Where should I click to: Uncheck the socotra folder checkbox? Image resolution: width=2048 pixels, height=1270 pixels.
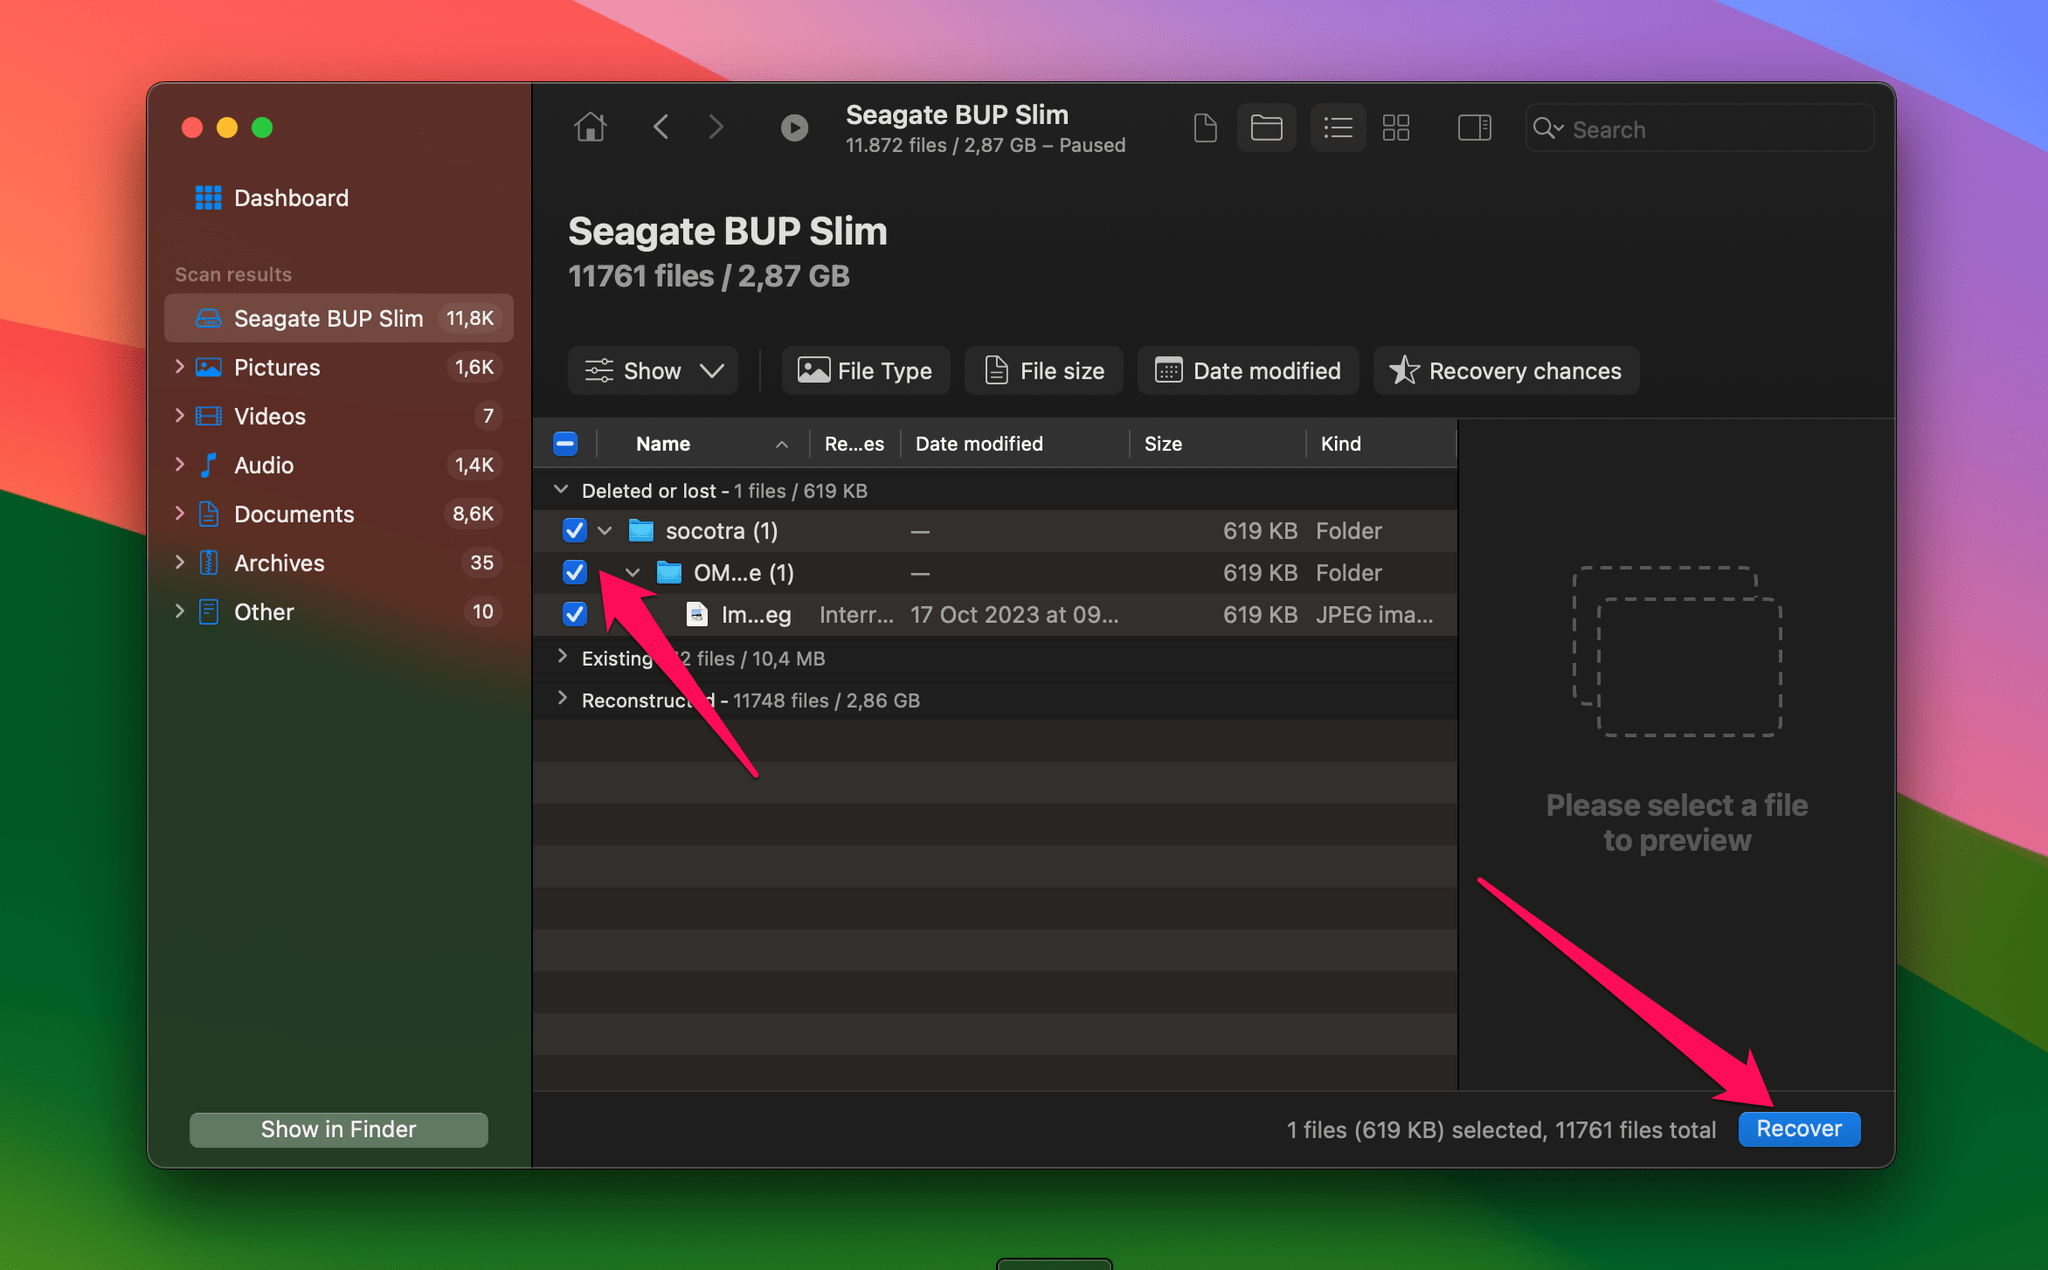tap(574, 531)
